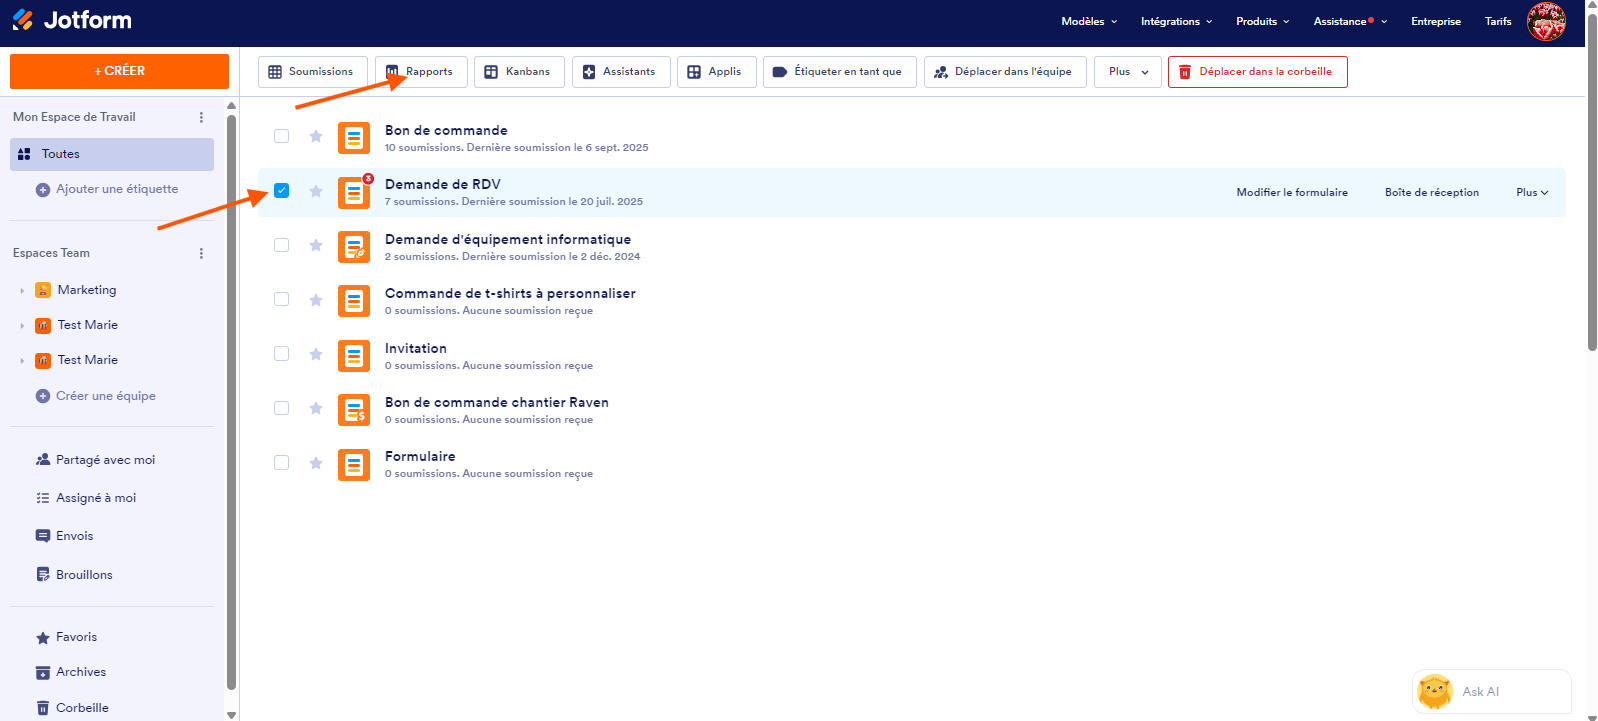Star the Demande de RDV form
This screenshot has height=721, width=1598.
click(x=316, y=191)
